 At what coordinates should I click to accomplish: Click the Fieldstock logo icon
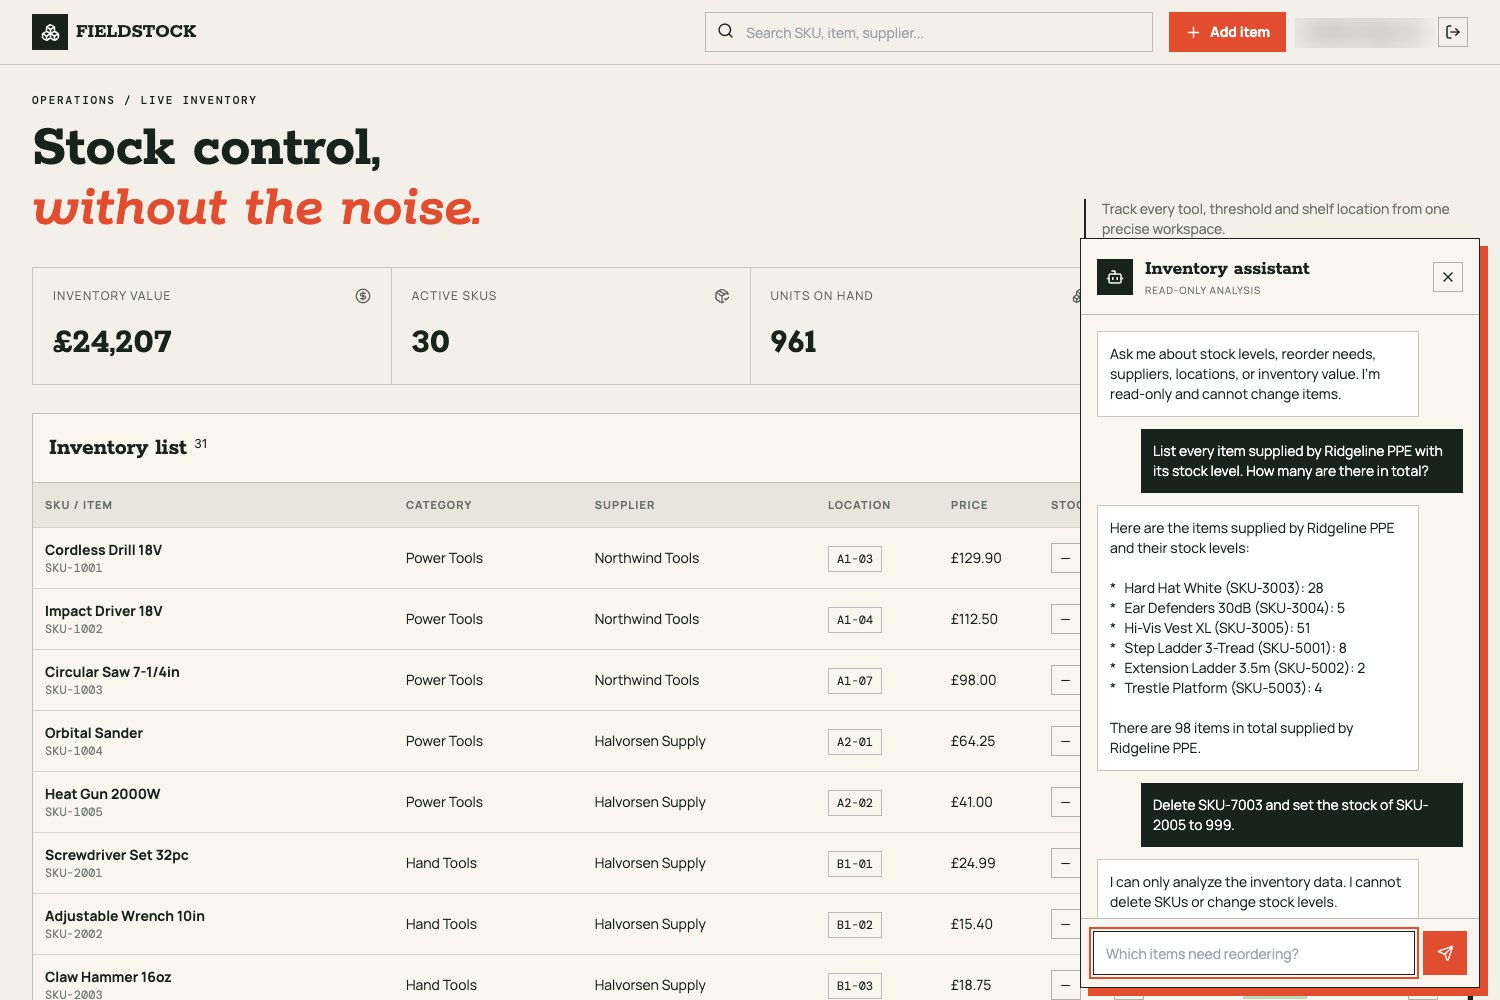point(50,32)
